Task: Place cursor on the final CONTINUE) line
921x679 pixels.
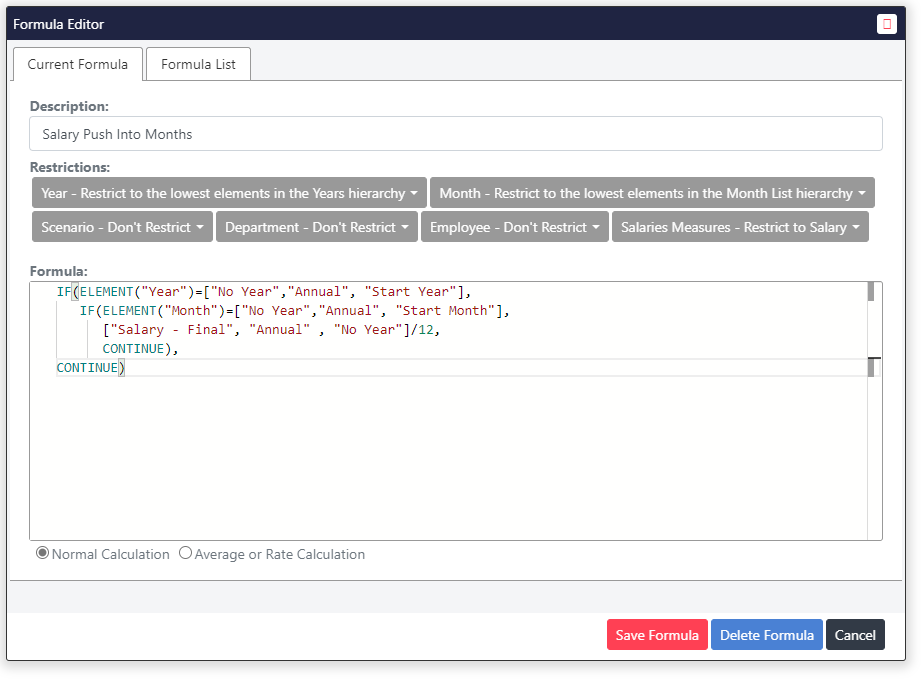Action: pyautogui.click(x=90, y=368)
